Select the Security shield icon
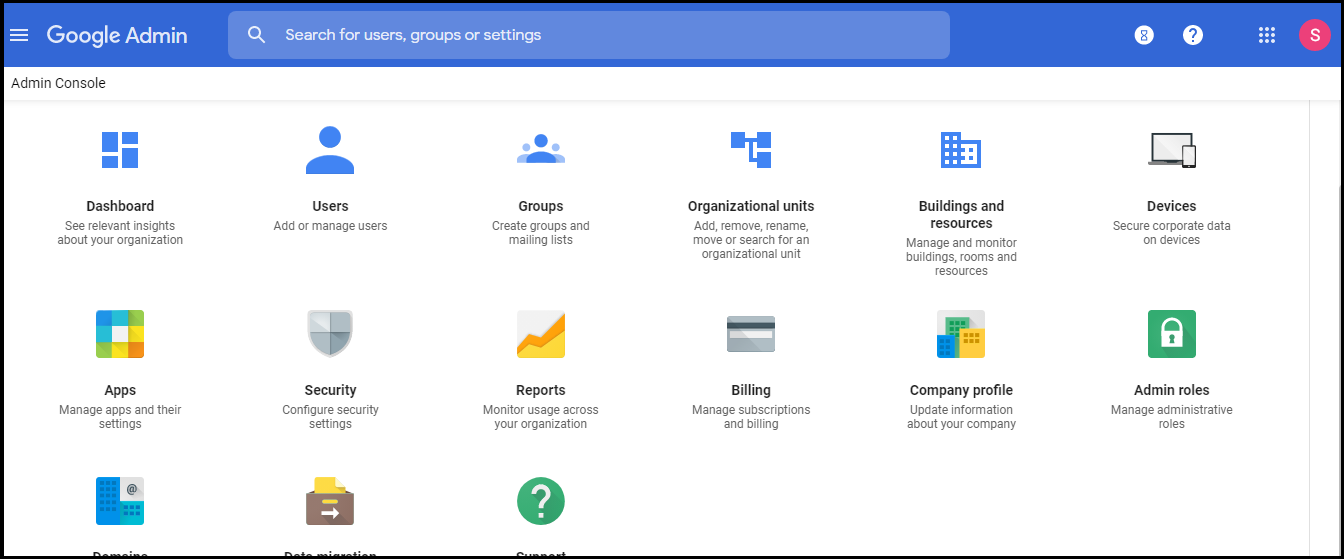Image resolution: width=1344 pixels, height=559 pixels. pos(330,334)
